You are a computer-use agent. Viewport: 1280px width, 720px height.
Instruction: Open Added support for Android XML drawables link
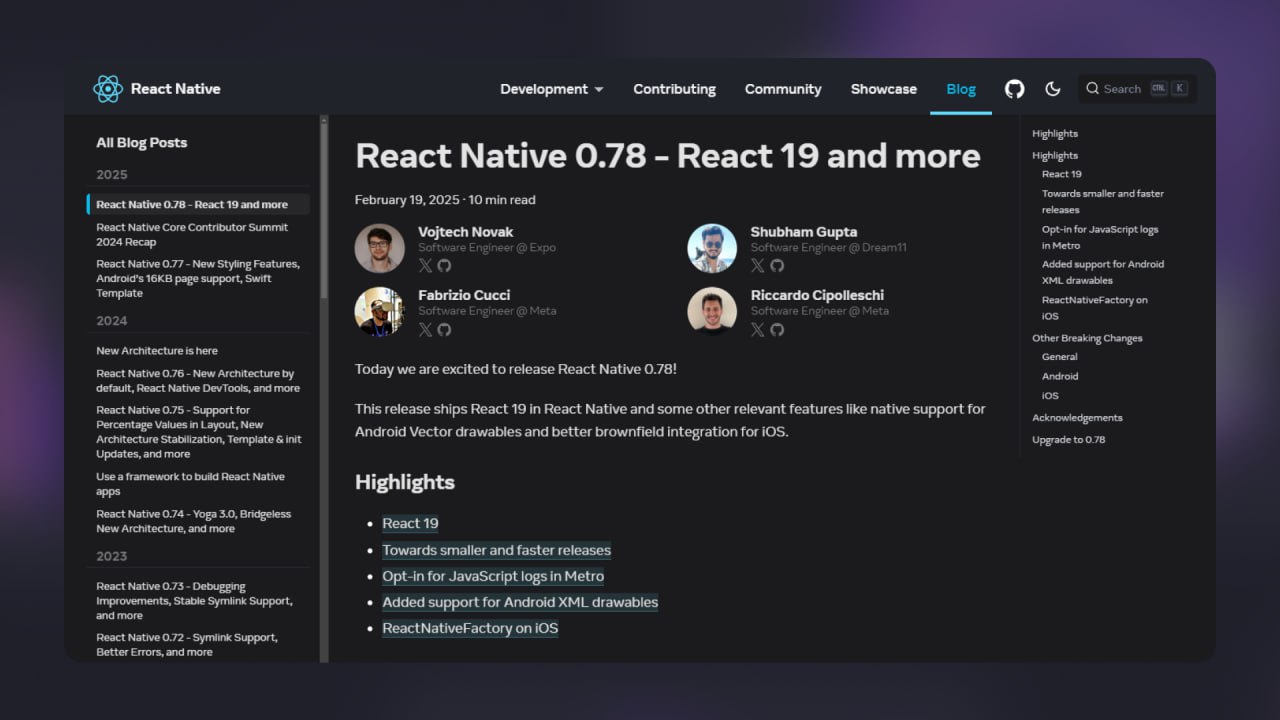(520, 602)
